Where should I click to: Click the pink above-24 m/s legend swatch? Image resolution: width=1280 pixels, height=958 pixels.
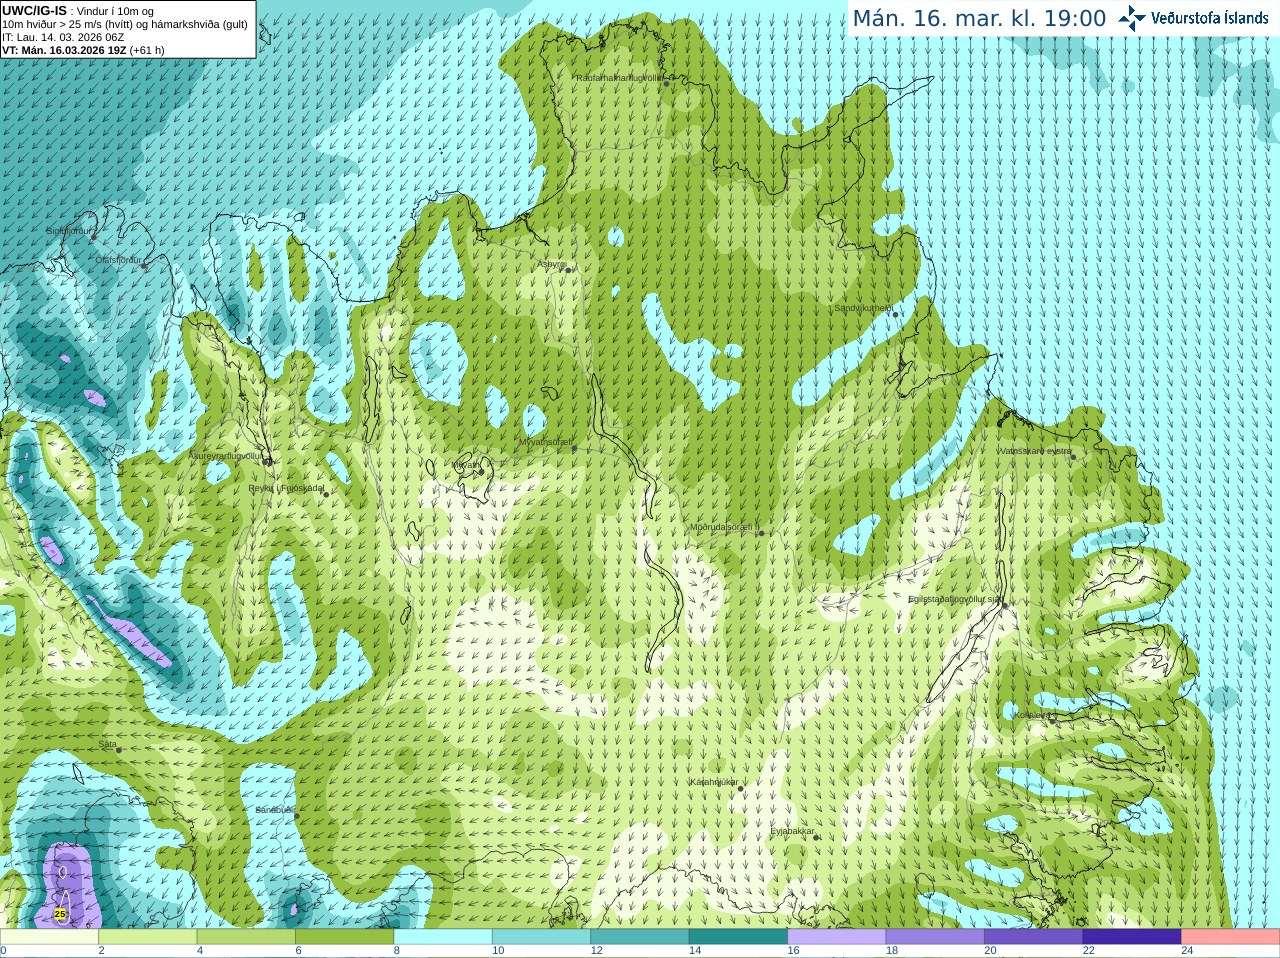coord(1231,937)
